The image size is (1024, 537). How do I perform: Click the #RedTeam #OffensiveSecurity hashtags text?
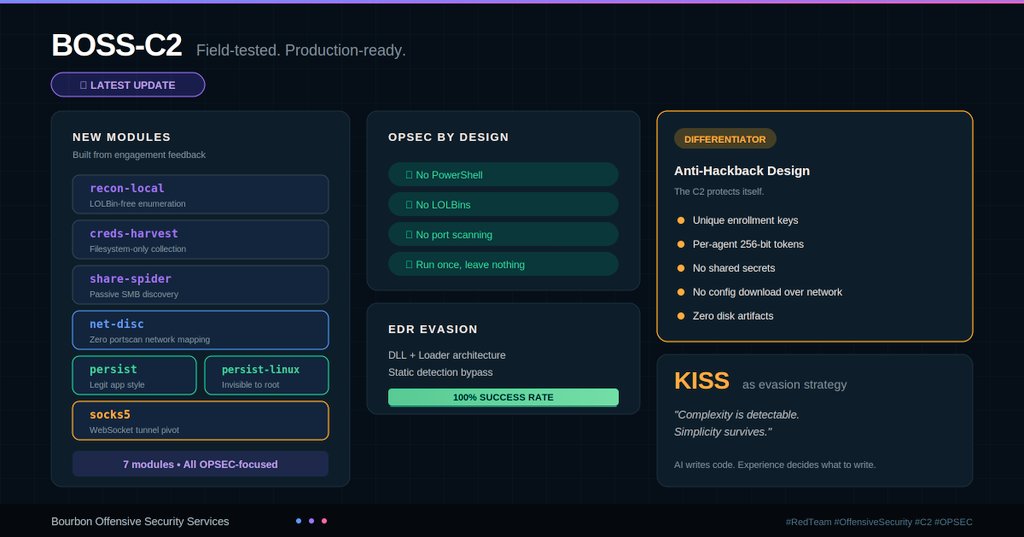879,521
